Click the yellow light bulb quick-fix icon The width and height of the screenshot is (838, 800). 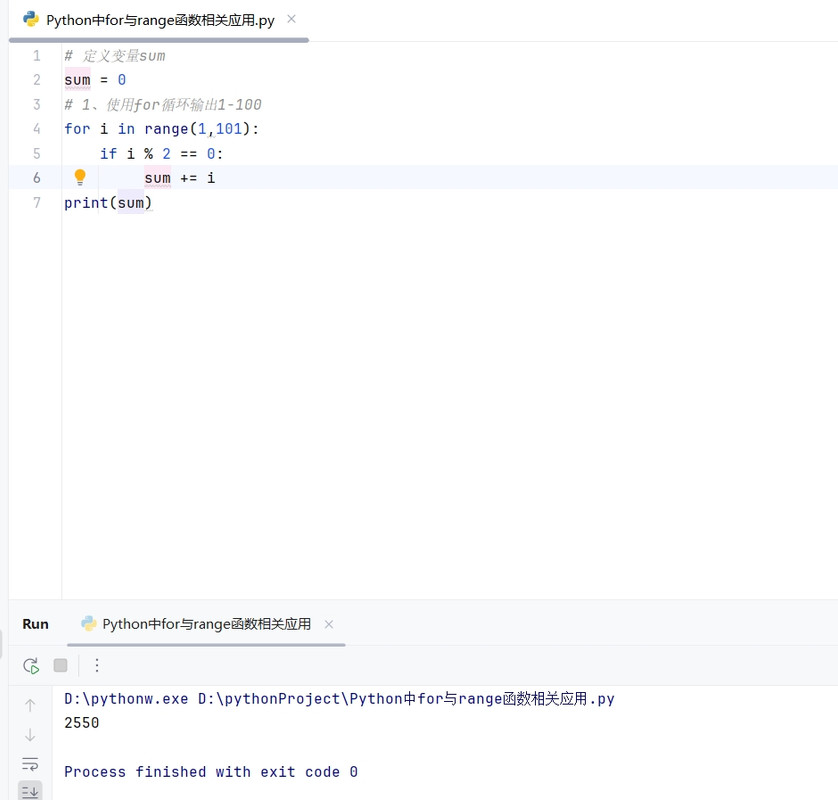(80, 177)
